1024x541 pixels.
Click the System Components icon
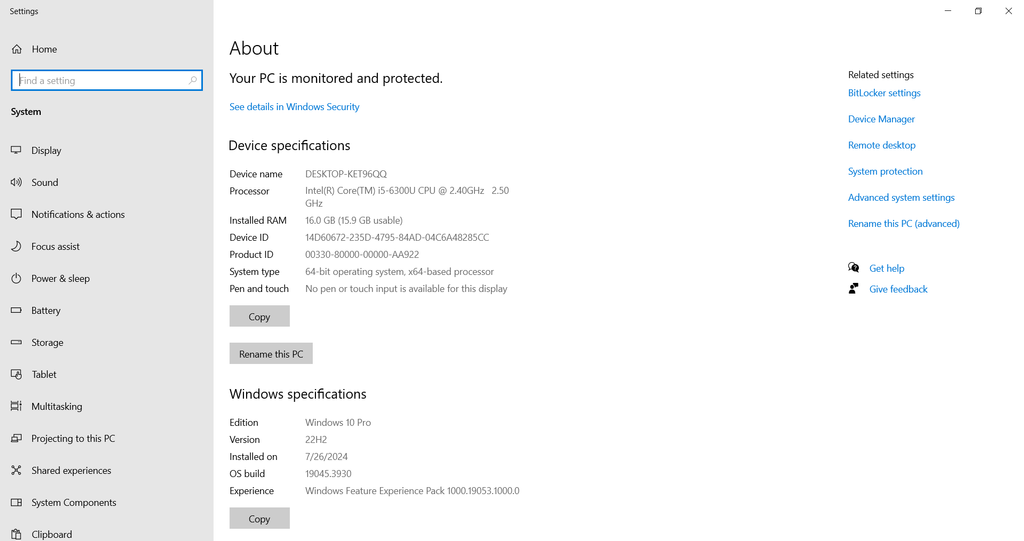click(x=16, y=502)
